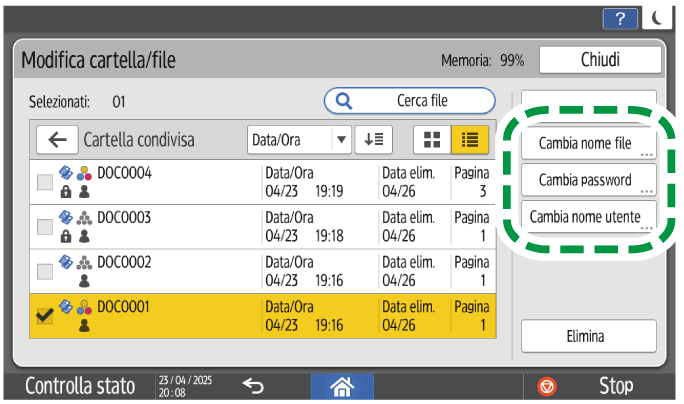684x404 pixels.
Task: Tap the Stop label
Action: 616,386
